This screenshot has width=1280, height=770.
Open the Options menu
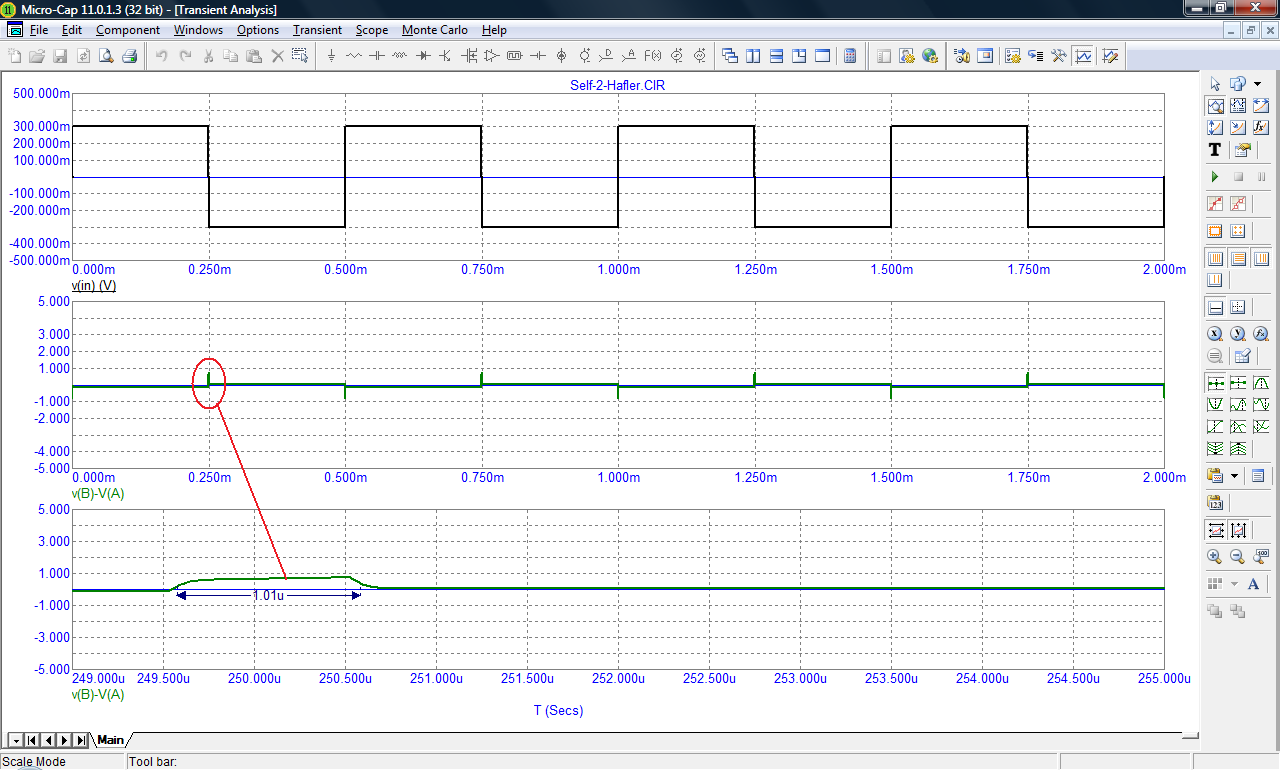click(x=257, y=30)
